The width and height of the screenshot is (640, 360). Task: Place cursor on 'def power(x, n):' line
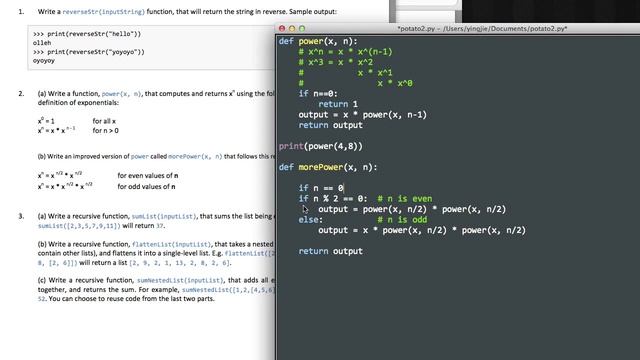click(x=318, y=42)
